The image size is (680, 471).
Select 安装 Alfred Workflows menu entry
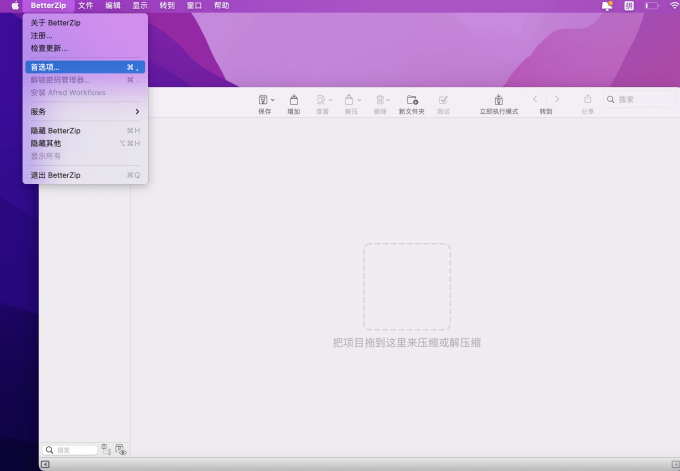85,92
